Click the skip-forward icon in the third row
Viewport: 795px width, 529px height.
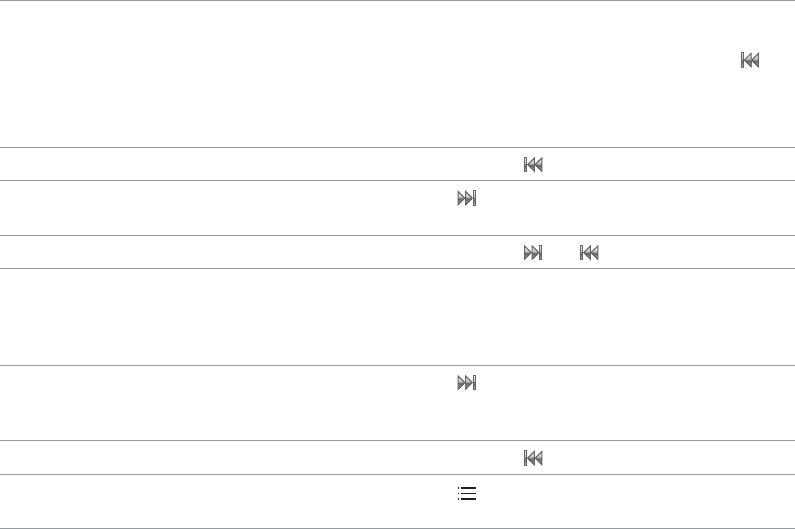tap(466, 198)
